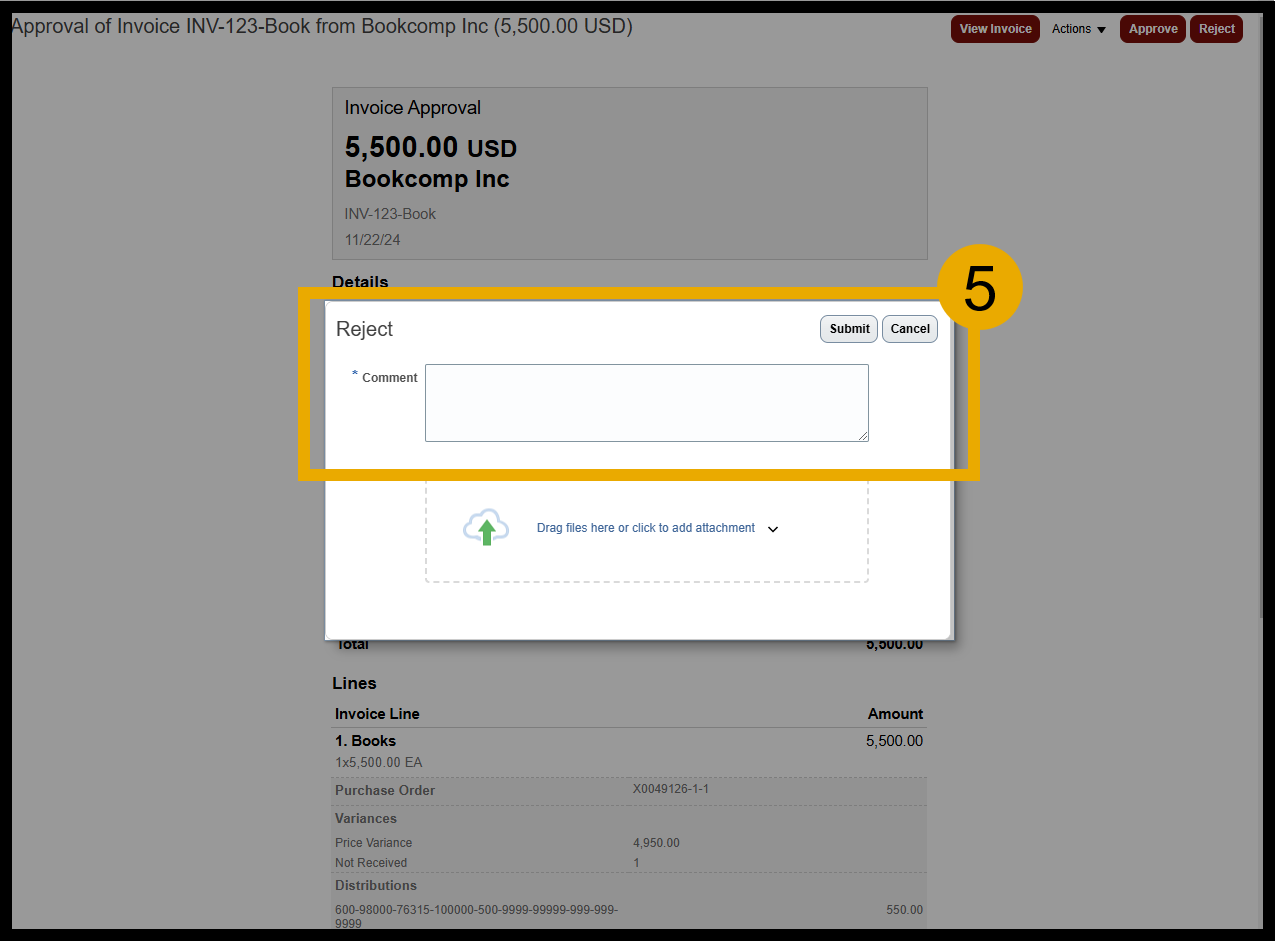Click the Reject button in the page header
Viewport: 1275px width, 941px height.
coord(1216,29)
